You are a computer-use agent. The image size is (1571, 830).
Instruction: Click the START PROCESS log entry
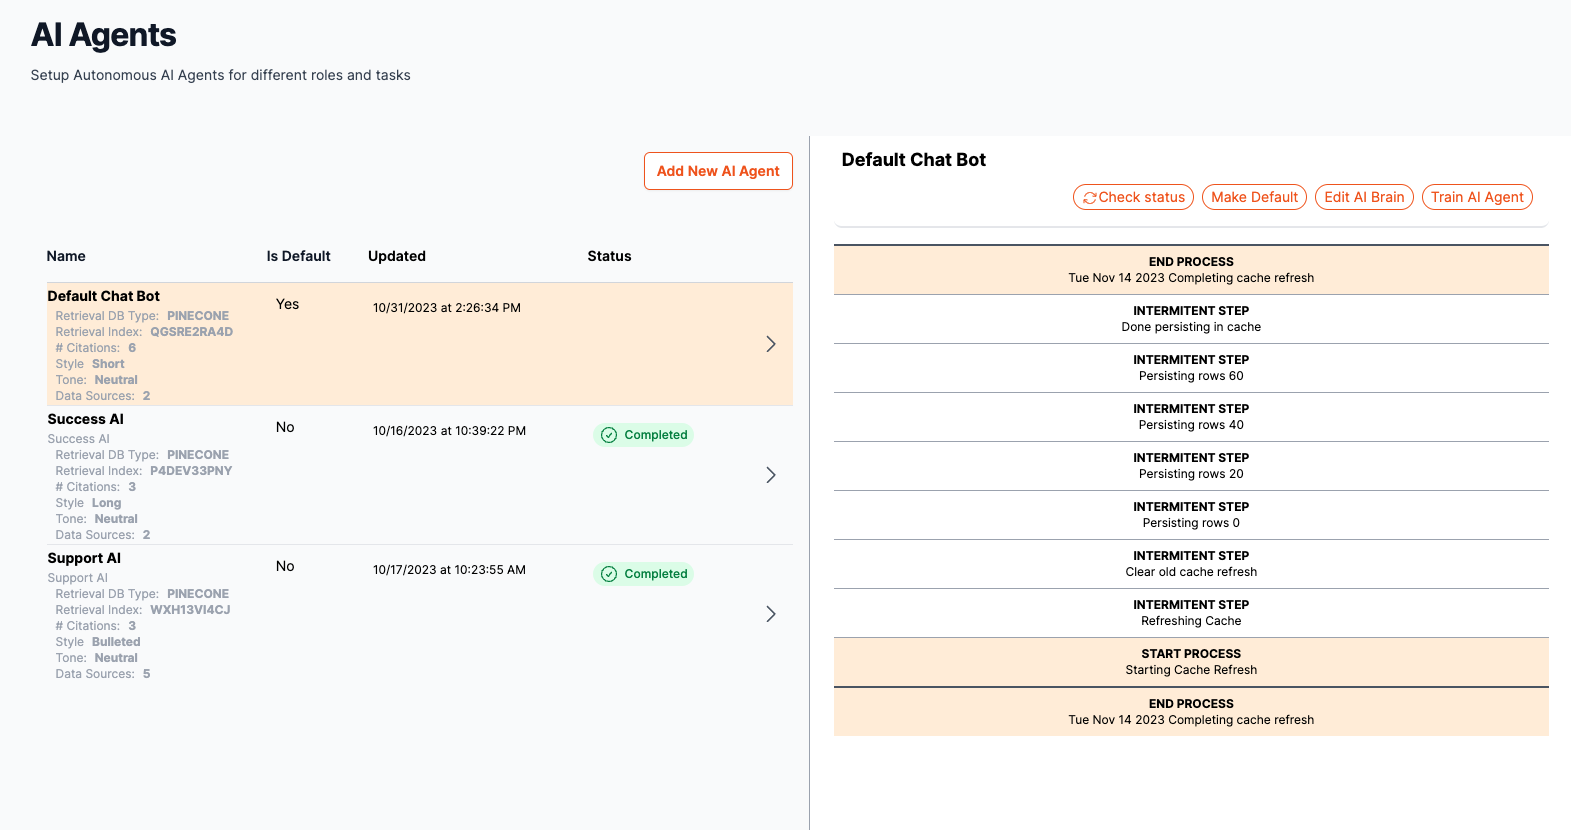coord(1190,662)
